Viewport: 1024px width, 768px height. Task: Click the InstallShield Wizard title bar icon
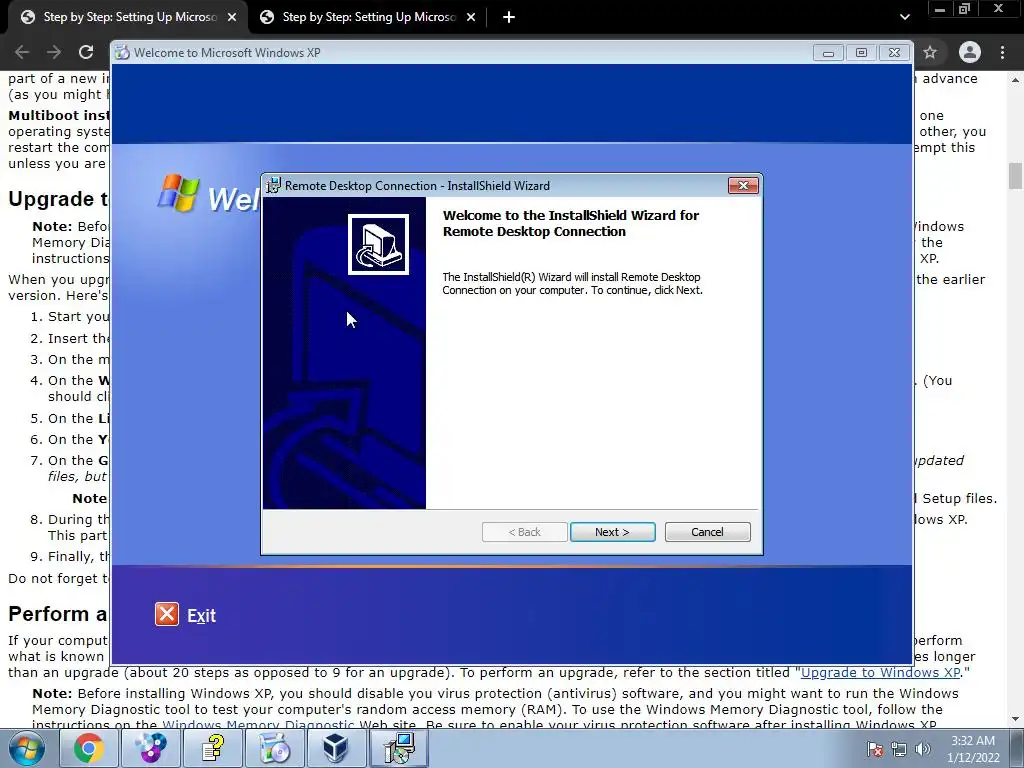pos(274,185)
